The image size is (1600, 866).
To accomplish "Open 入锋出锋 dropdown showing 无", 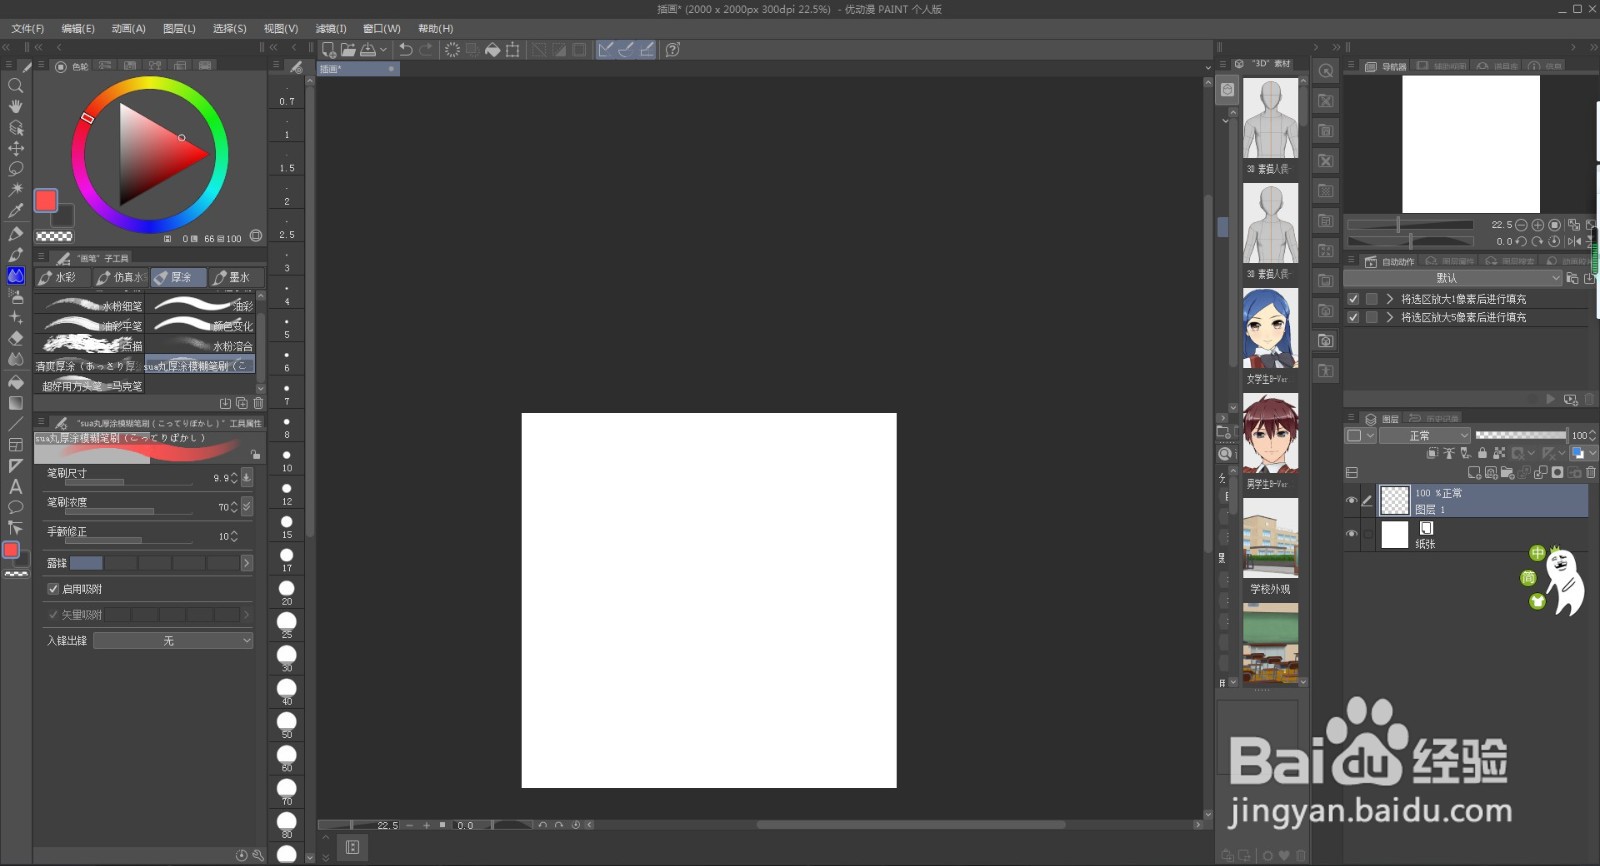I will pos(173,640).
